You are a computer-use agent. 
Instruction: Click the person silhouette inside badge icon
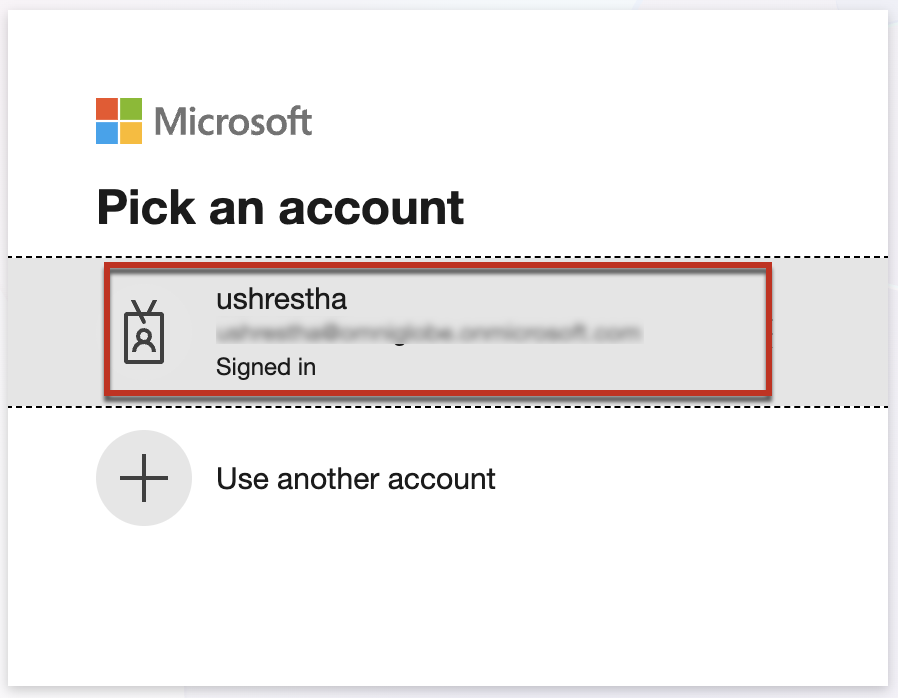[x=144, y=340]
